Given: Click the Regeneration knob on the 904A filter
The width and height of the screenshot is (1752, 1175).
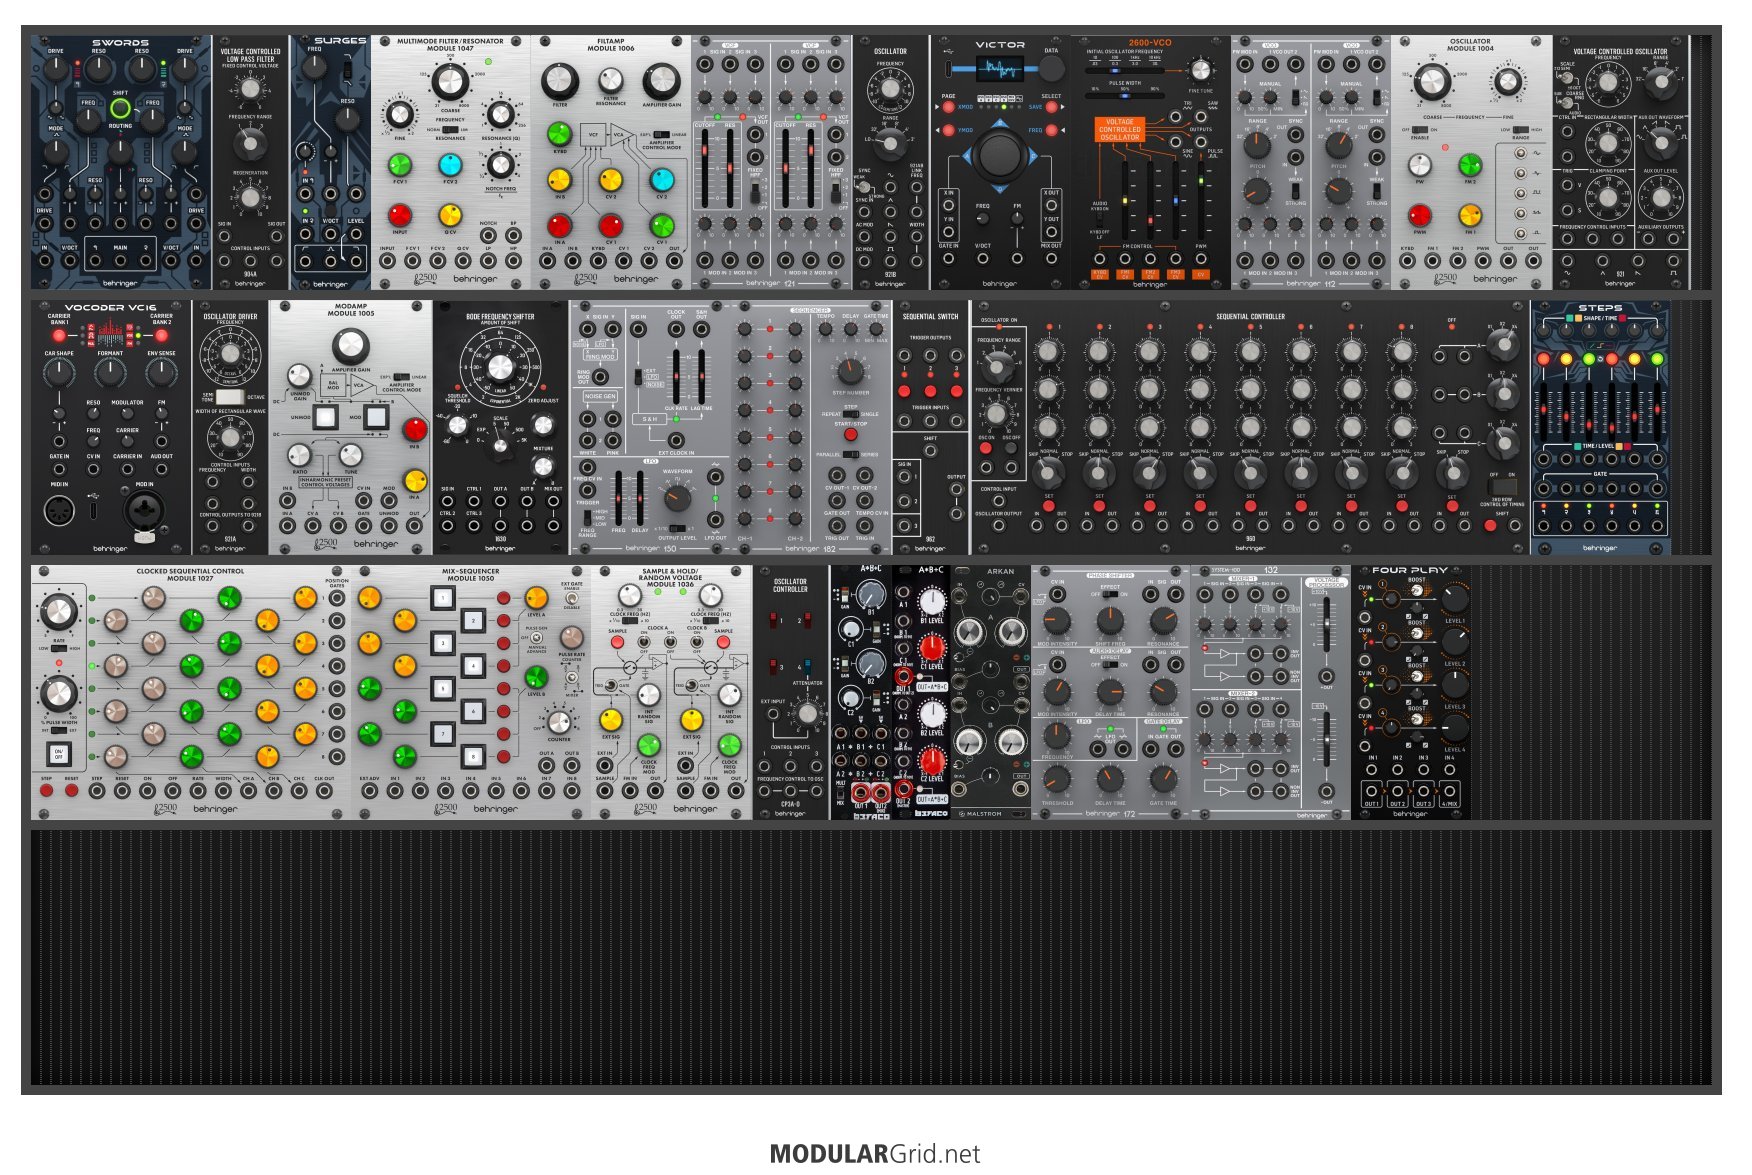Looking at the screenshot, I should (250, 197).
